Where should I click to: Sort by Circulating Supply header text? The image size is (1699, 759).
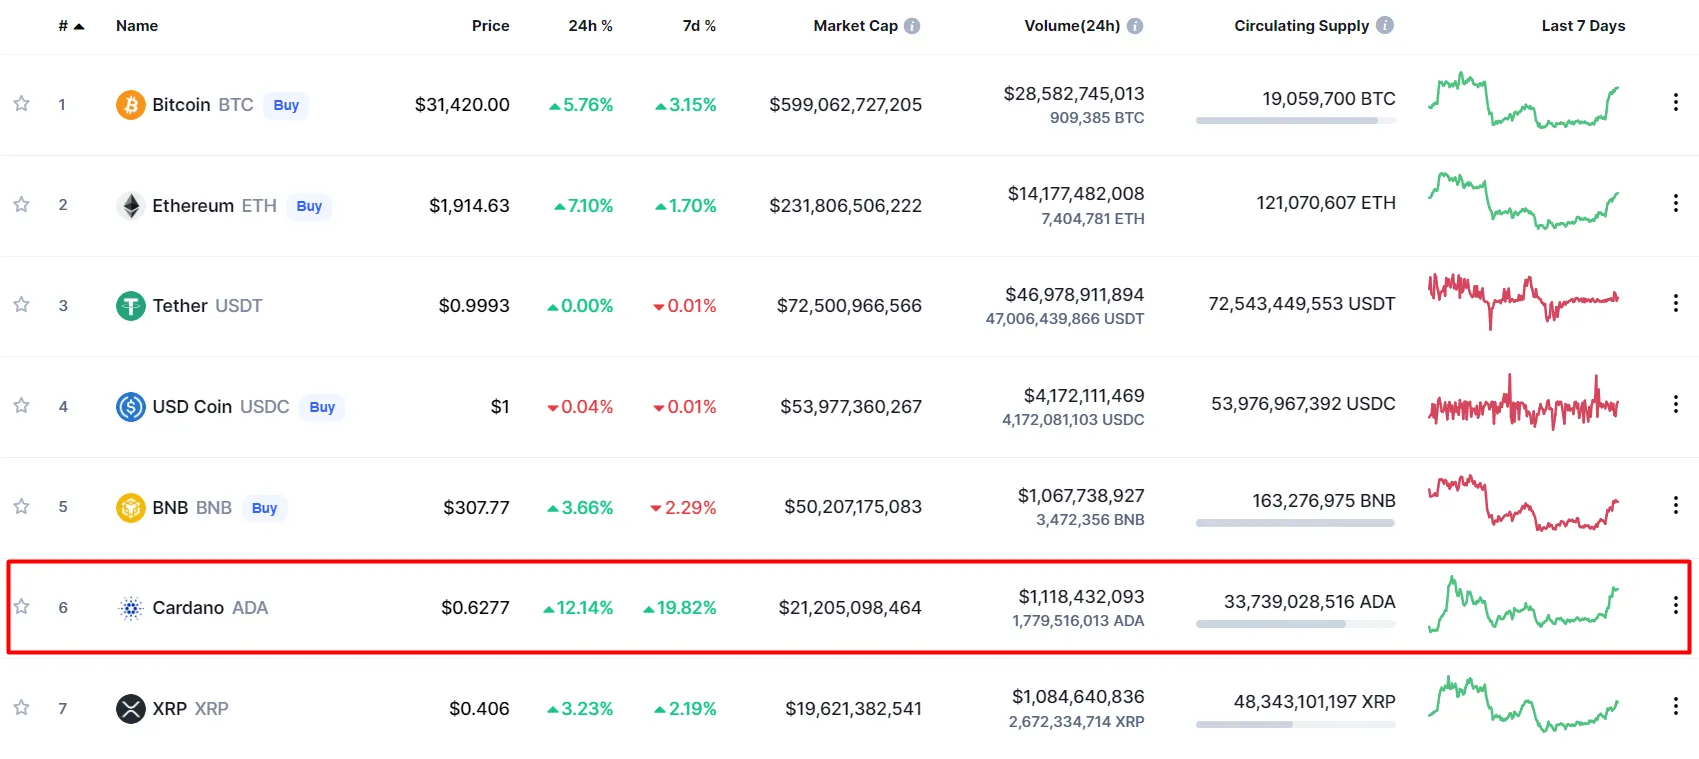[1301, 26]
